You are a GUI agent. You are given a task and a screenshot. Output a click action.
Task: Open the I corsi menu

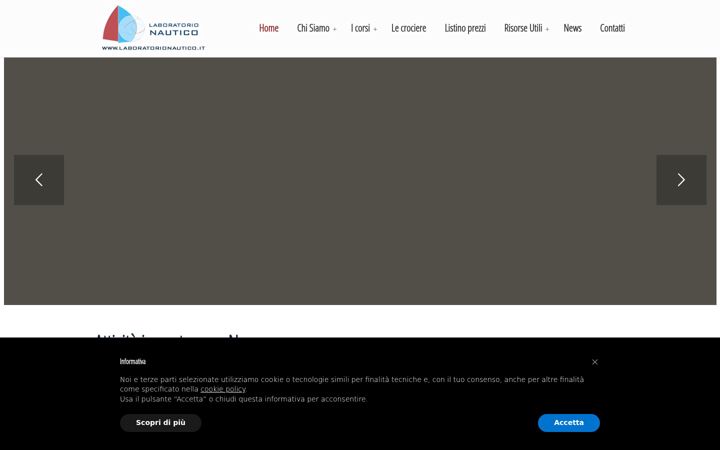[x=360, y=28]
